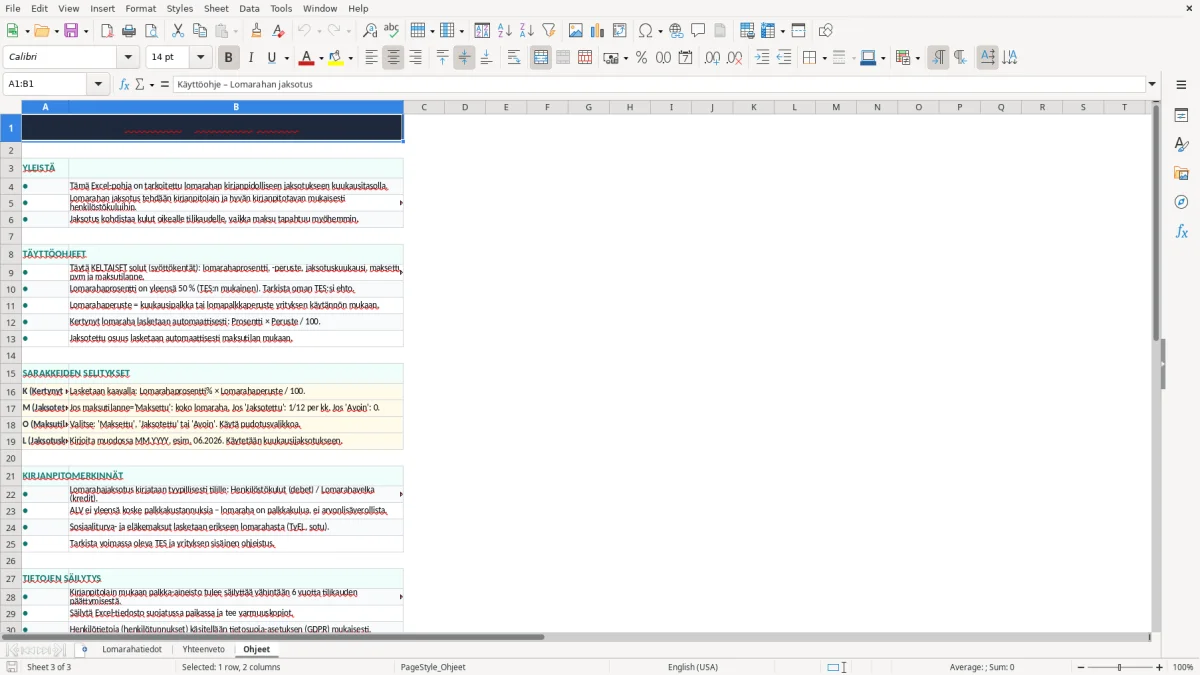The image size is (1200, 675).
Task: Click the Insert Chart icon
Action: [x=598, y=31]
